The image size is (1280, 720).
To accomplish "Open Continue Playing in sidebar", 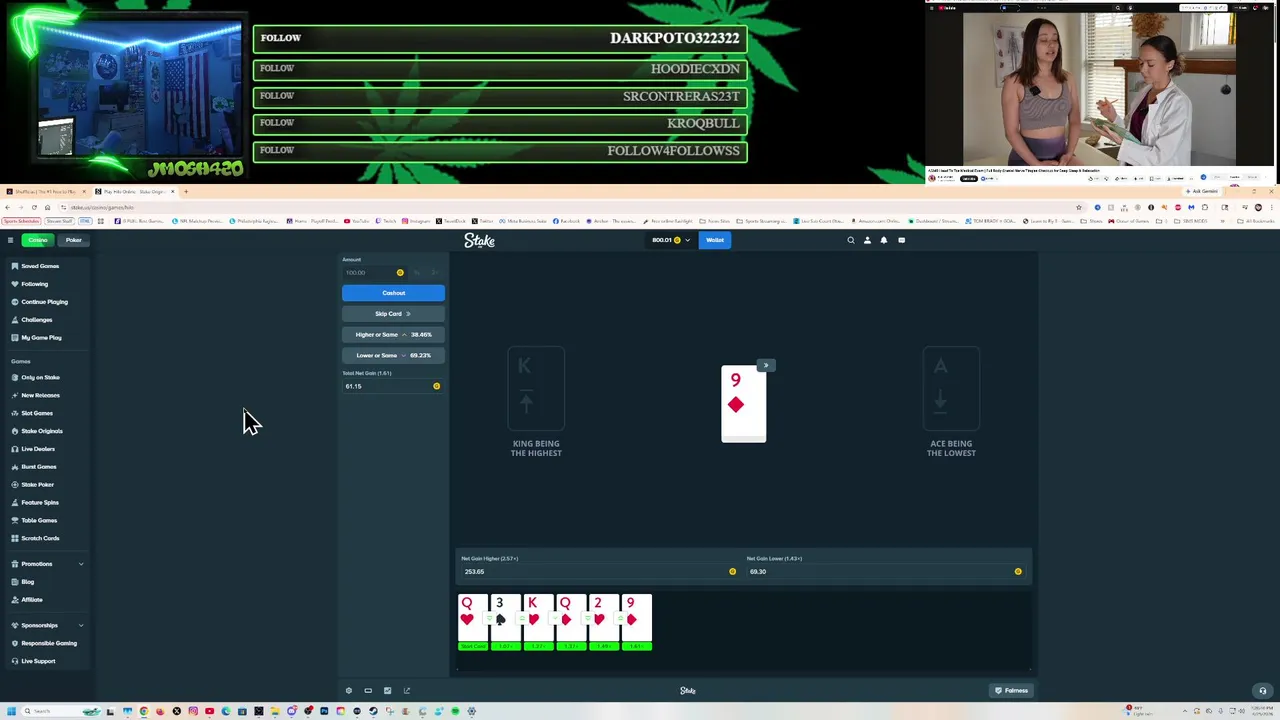I will pyautogui.click(x=44, y=302).
